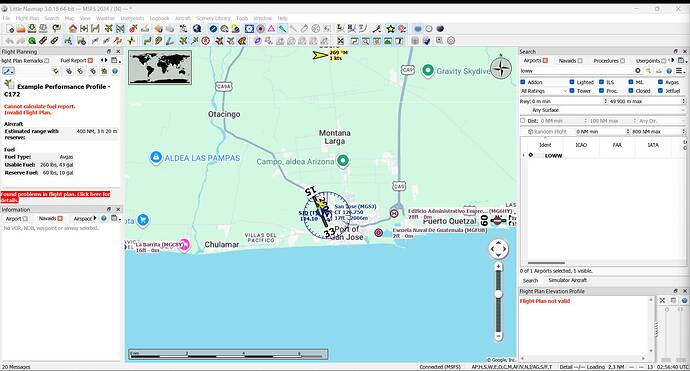
Task: Adjust the 800 NM max stepper
Action: pos(683,131)
